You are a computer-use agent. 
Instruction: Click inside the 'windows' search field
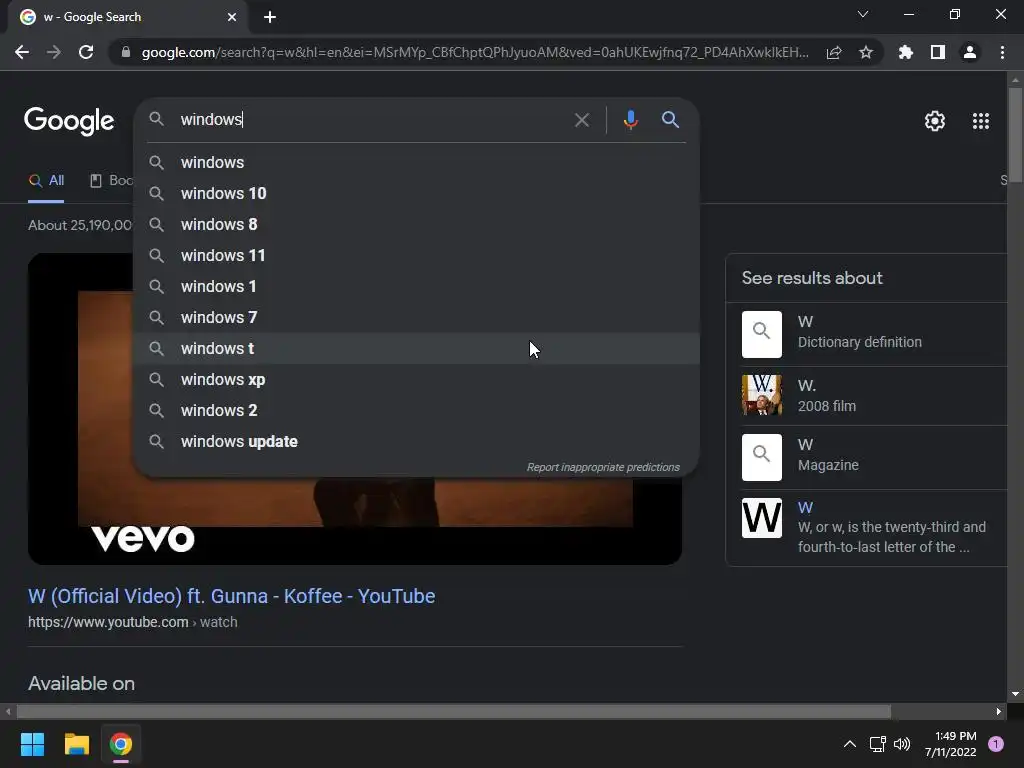pos(372,120)
